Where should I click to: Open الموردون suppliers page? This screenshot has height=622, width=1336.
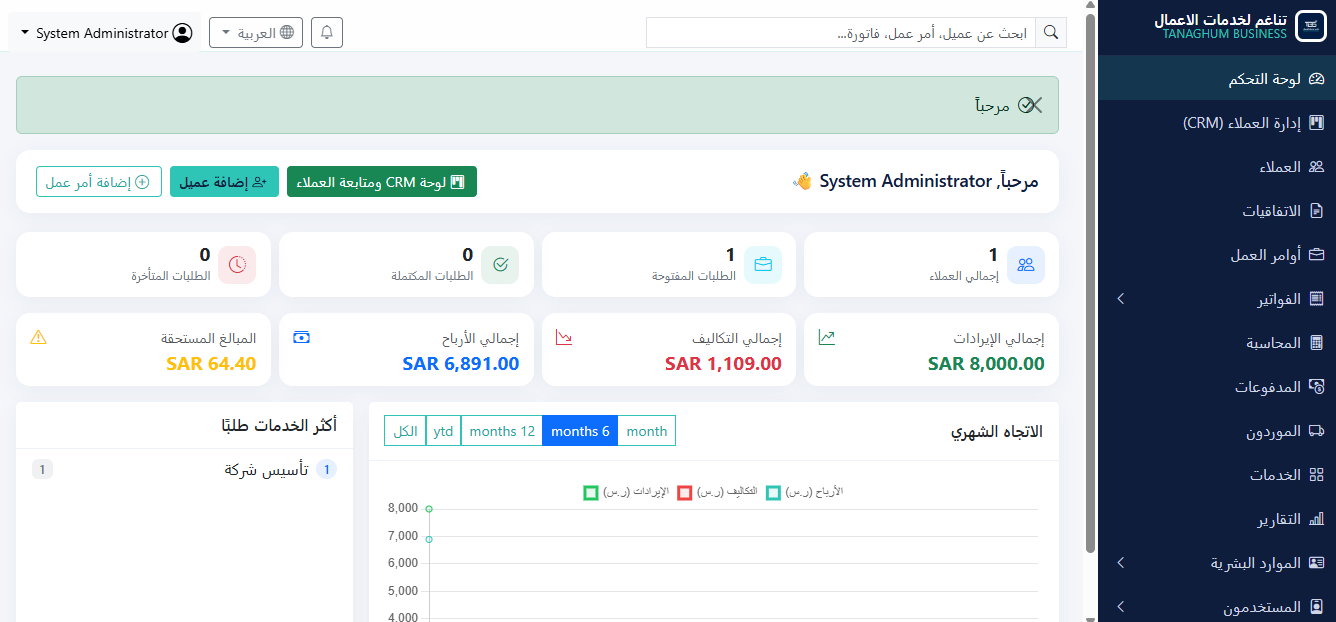coord(1217,431)
